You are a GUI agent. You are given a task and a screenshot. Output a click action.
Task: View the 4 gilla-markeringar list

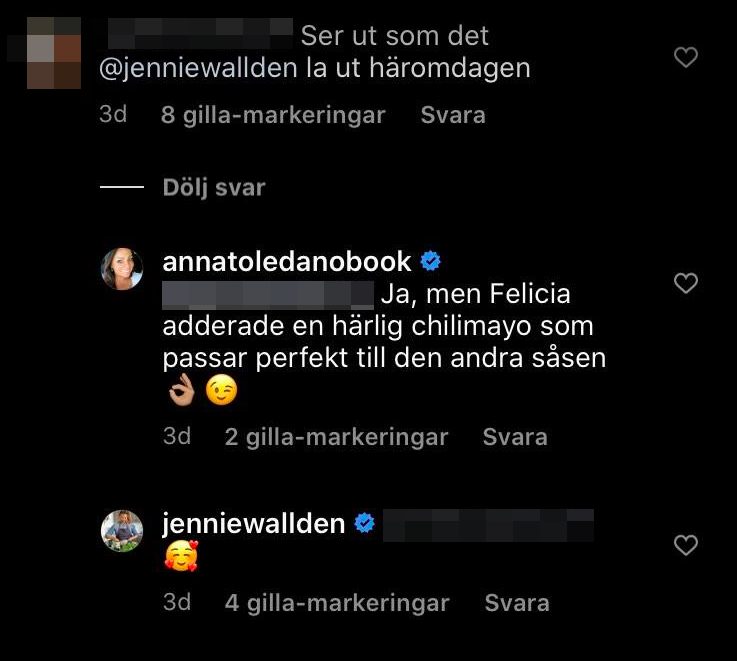point(337,604)
